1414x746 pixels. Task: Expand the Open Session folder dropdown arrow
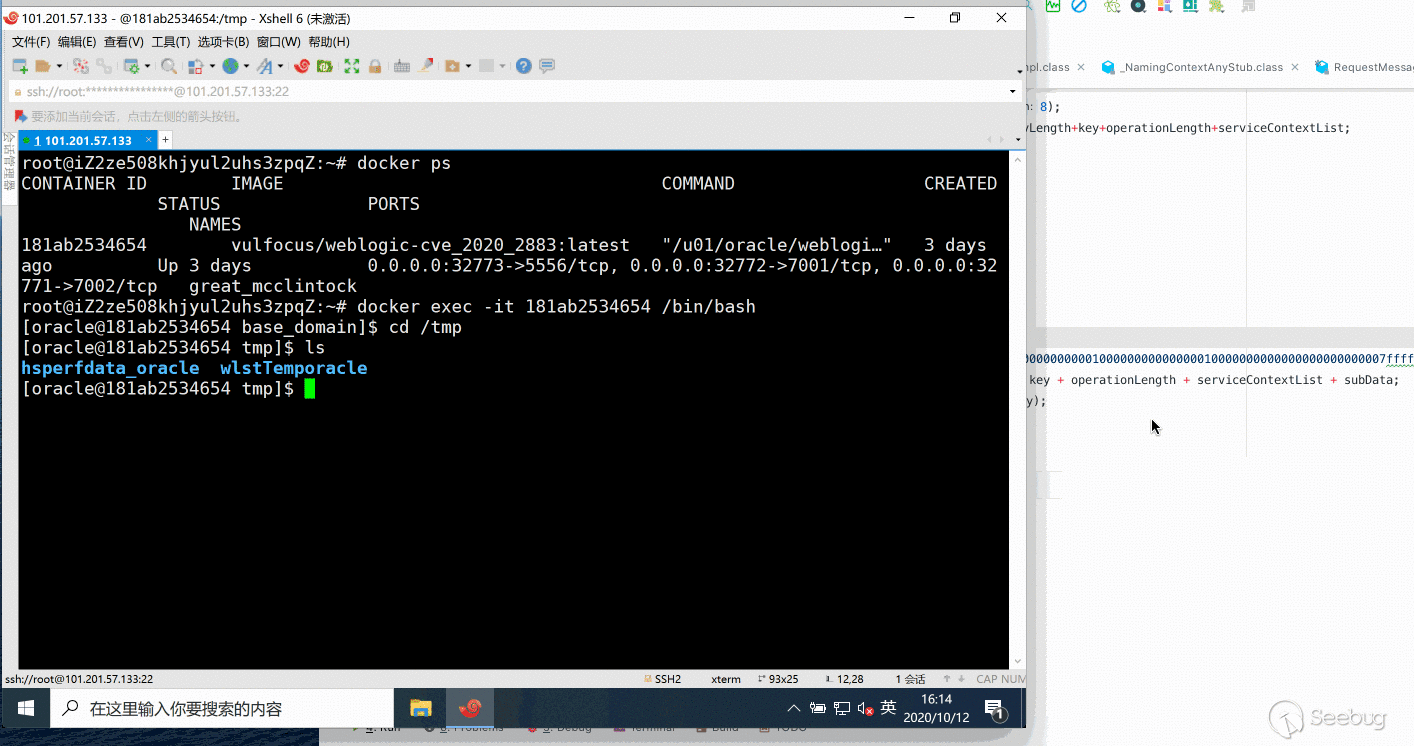click(x=59, y=66)
